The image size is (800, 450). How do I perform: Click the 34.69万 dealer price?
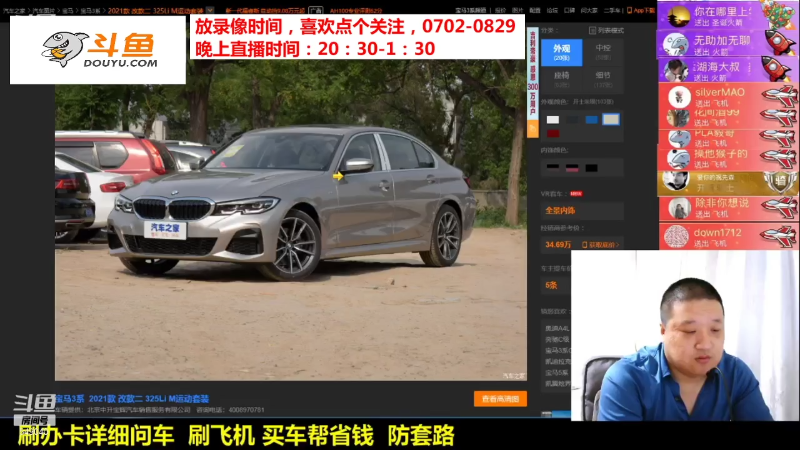click(558, 245)
